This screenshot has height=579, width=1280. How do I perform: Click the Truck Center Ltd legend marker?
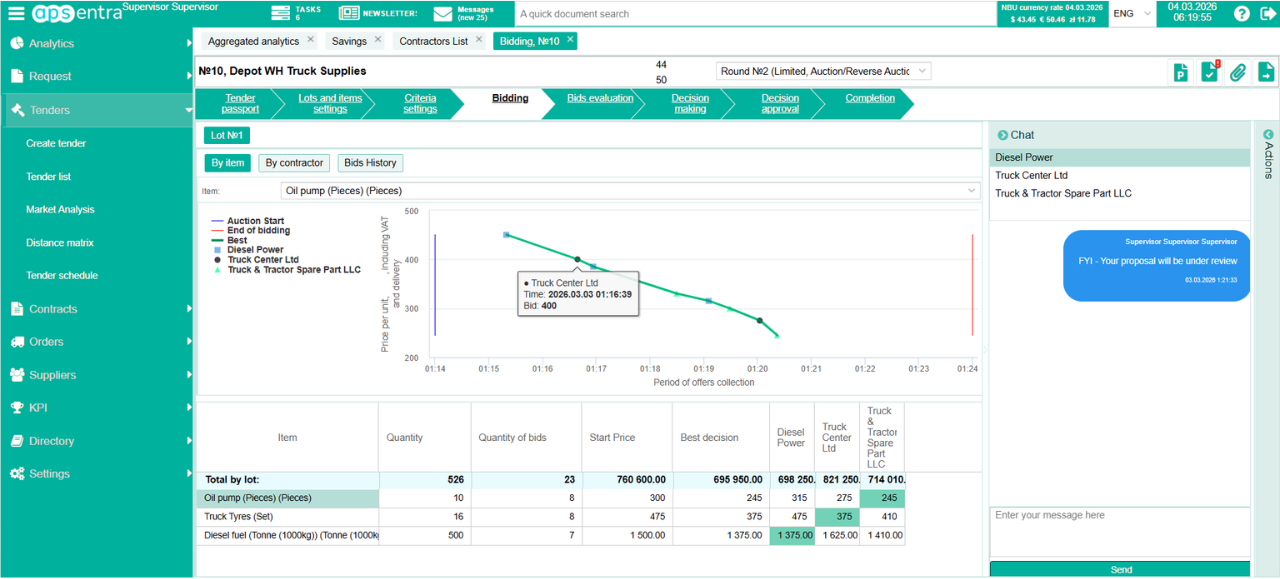218,260
